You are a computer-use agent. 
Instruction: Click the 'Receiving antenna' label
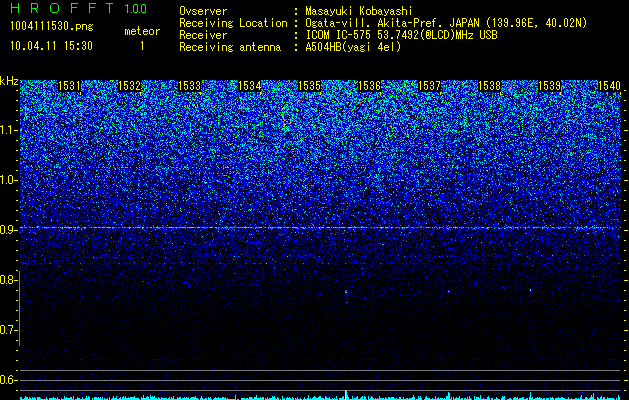tap(230, 47)
